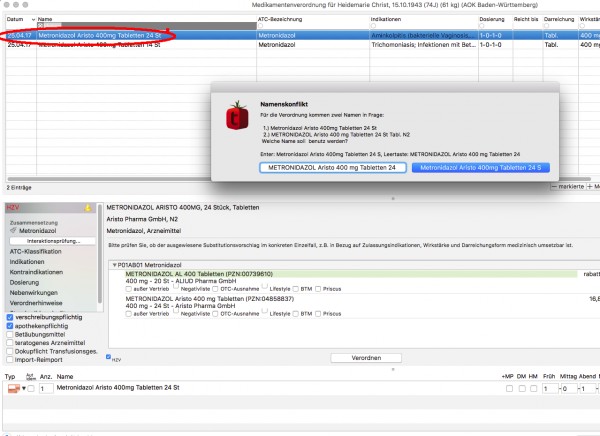Click the prescription table horizontal scrollbar
The height and width of the screenshot is (436, 600).
[x=109, y=179]
